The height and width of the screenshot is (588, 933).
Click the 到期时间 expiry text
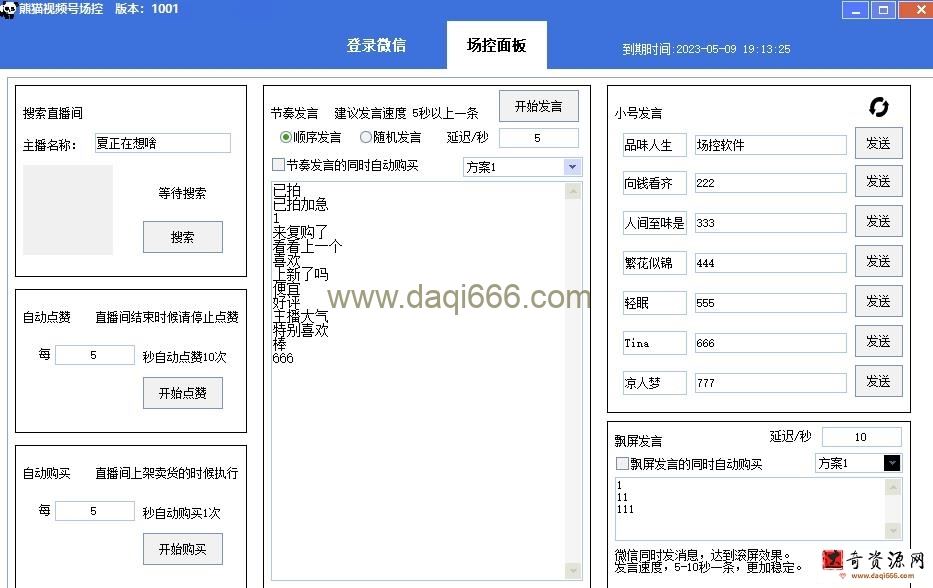click(706, 49)
